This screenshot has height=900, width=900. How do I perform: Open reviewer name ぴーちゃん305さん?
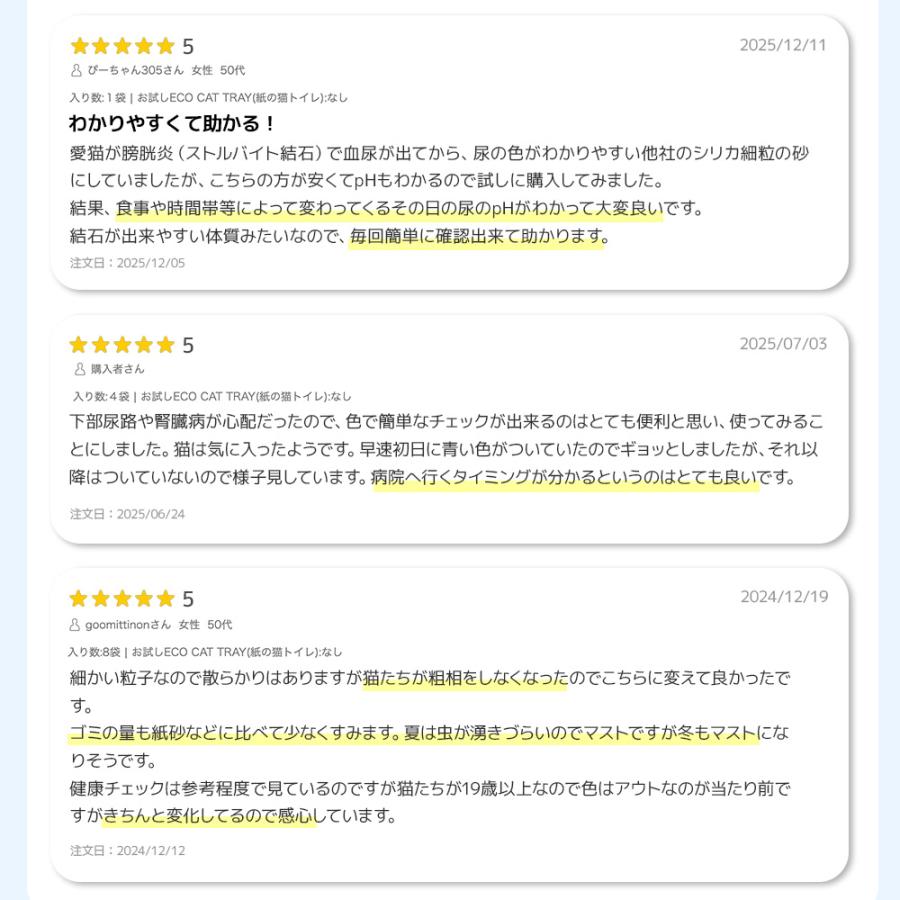136,71
